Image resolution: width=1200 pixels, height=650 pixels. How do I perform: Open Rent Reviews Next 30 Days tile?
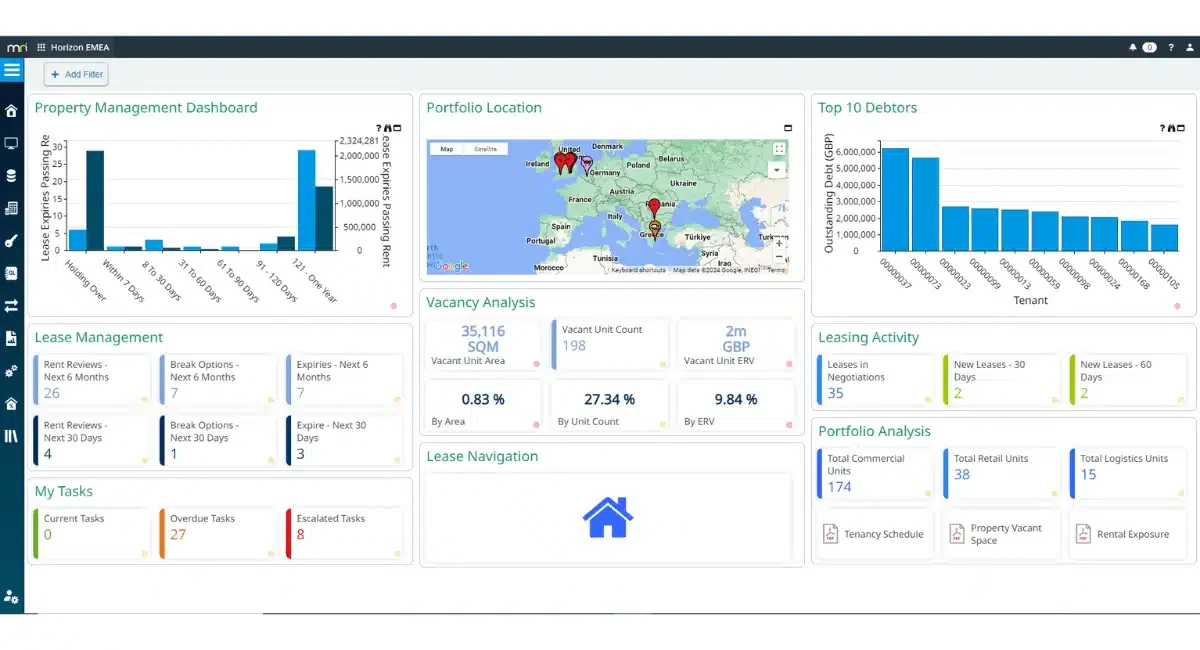[x=92, y=440]
